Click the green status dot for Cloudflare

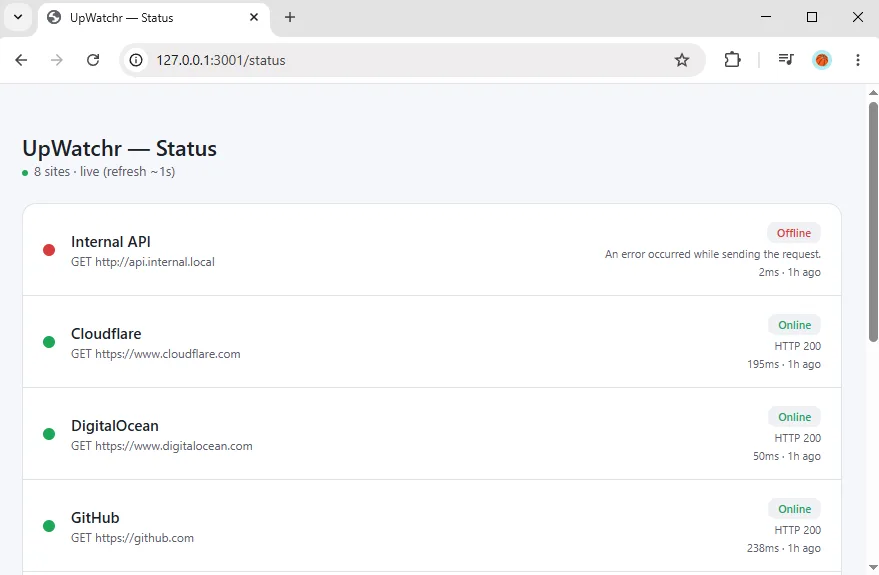point(49,342)
